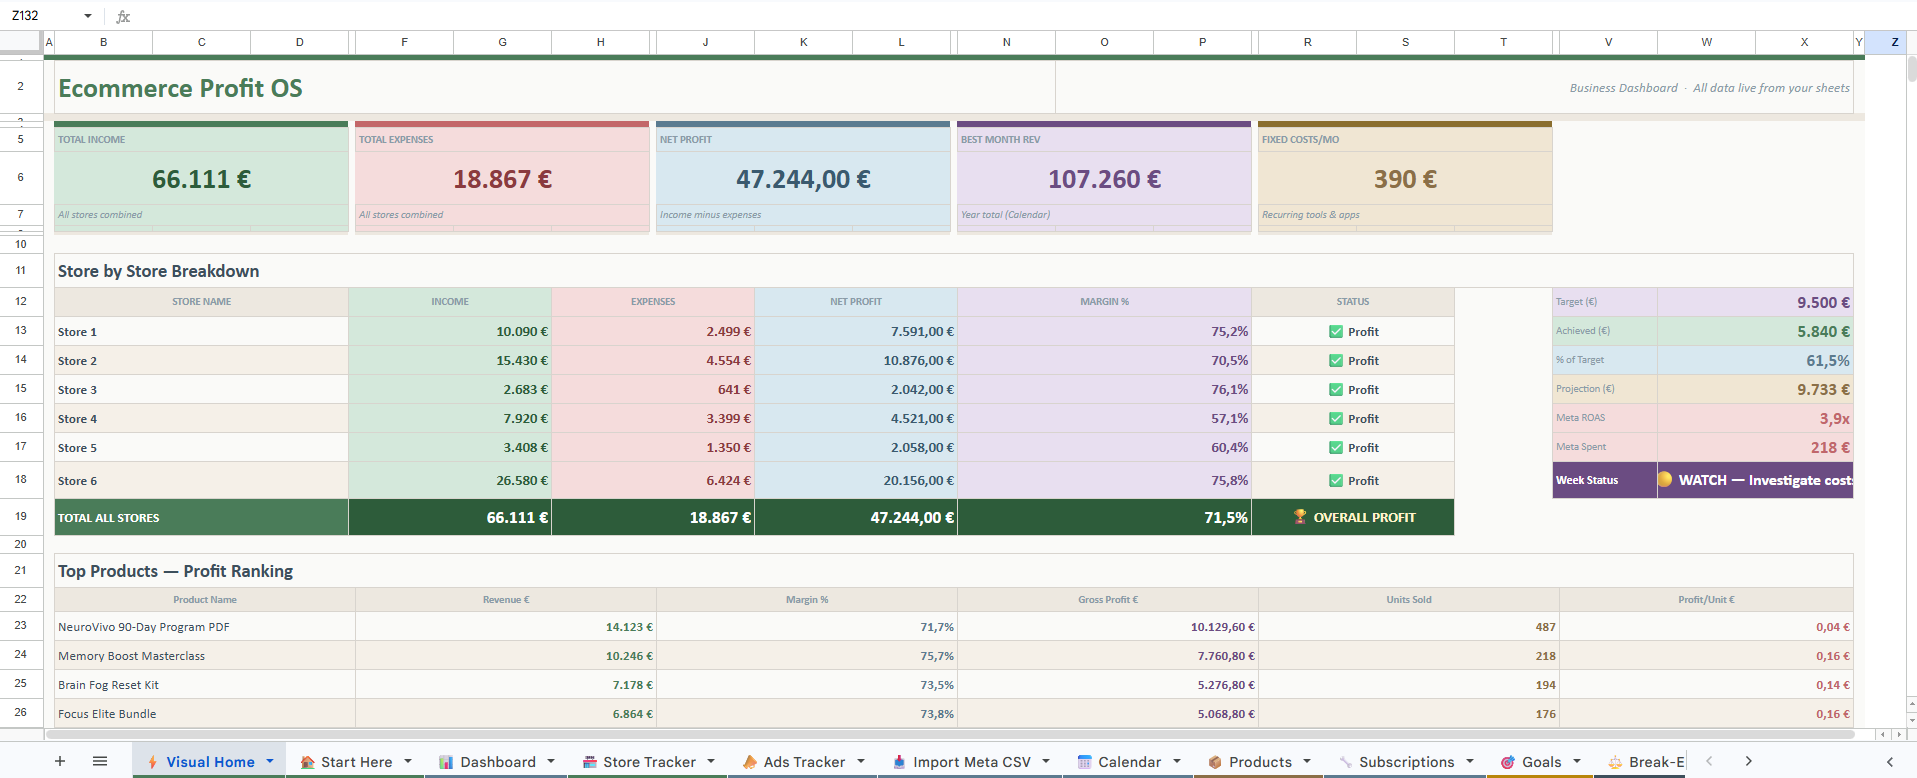
Task: Click the sheet tabs scroll right arrow
Action: pyautogui.click(x=1748, y=761)
